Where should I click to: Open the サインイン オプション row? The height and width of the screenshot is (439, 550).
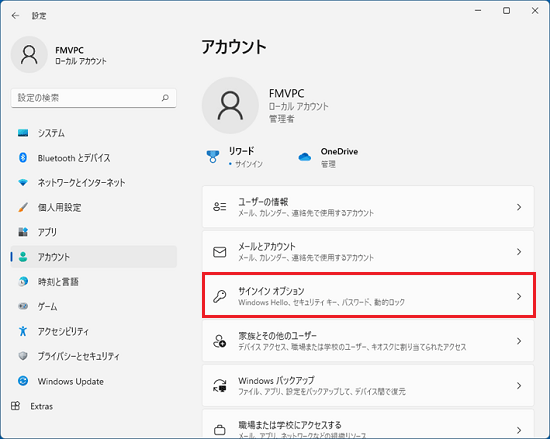[x=368, y=296]
